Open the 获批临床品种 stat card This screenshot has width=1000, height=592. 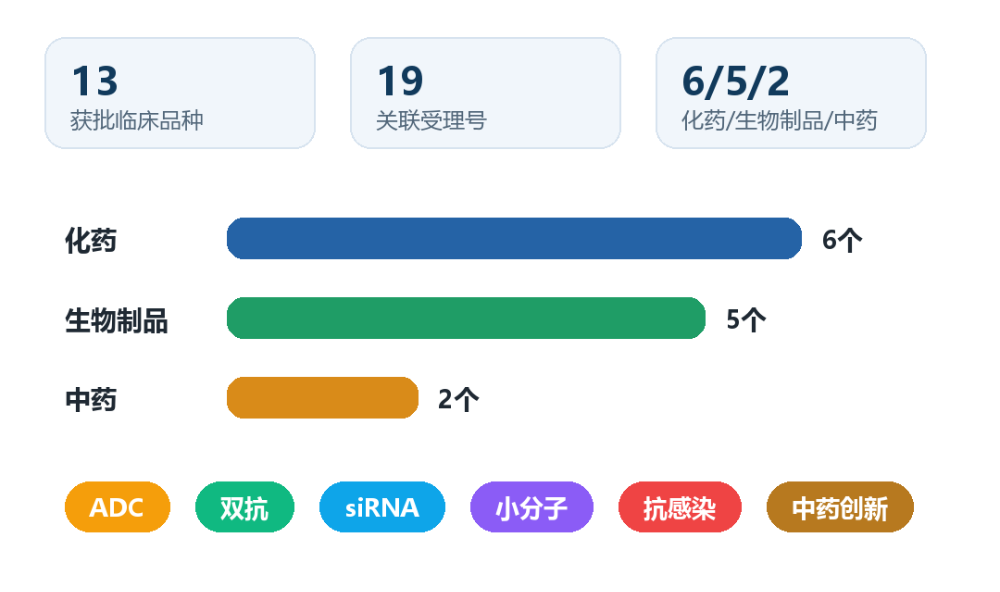[x=180, y=93]
